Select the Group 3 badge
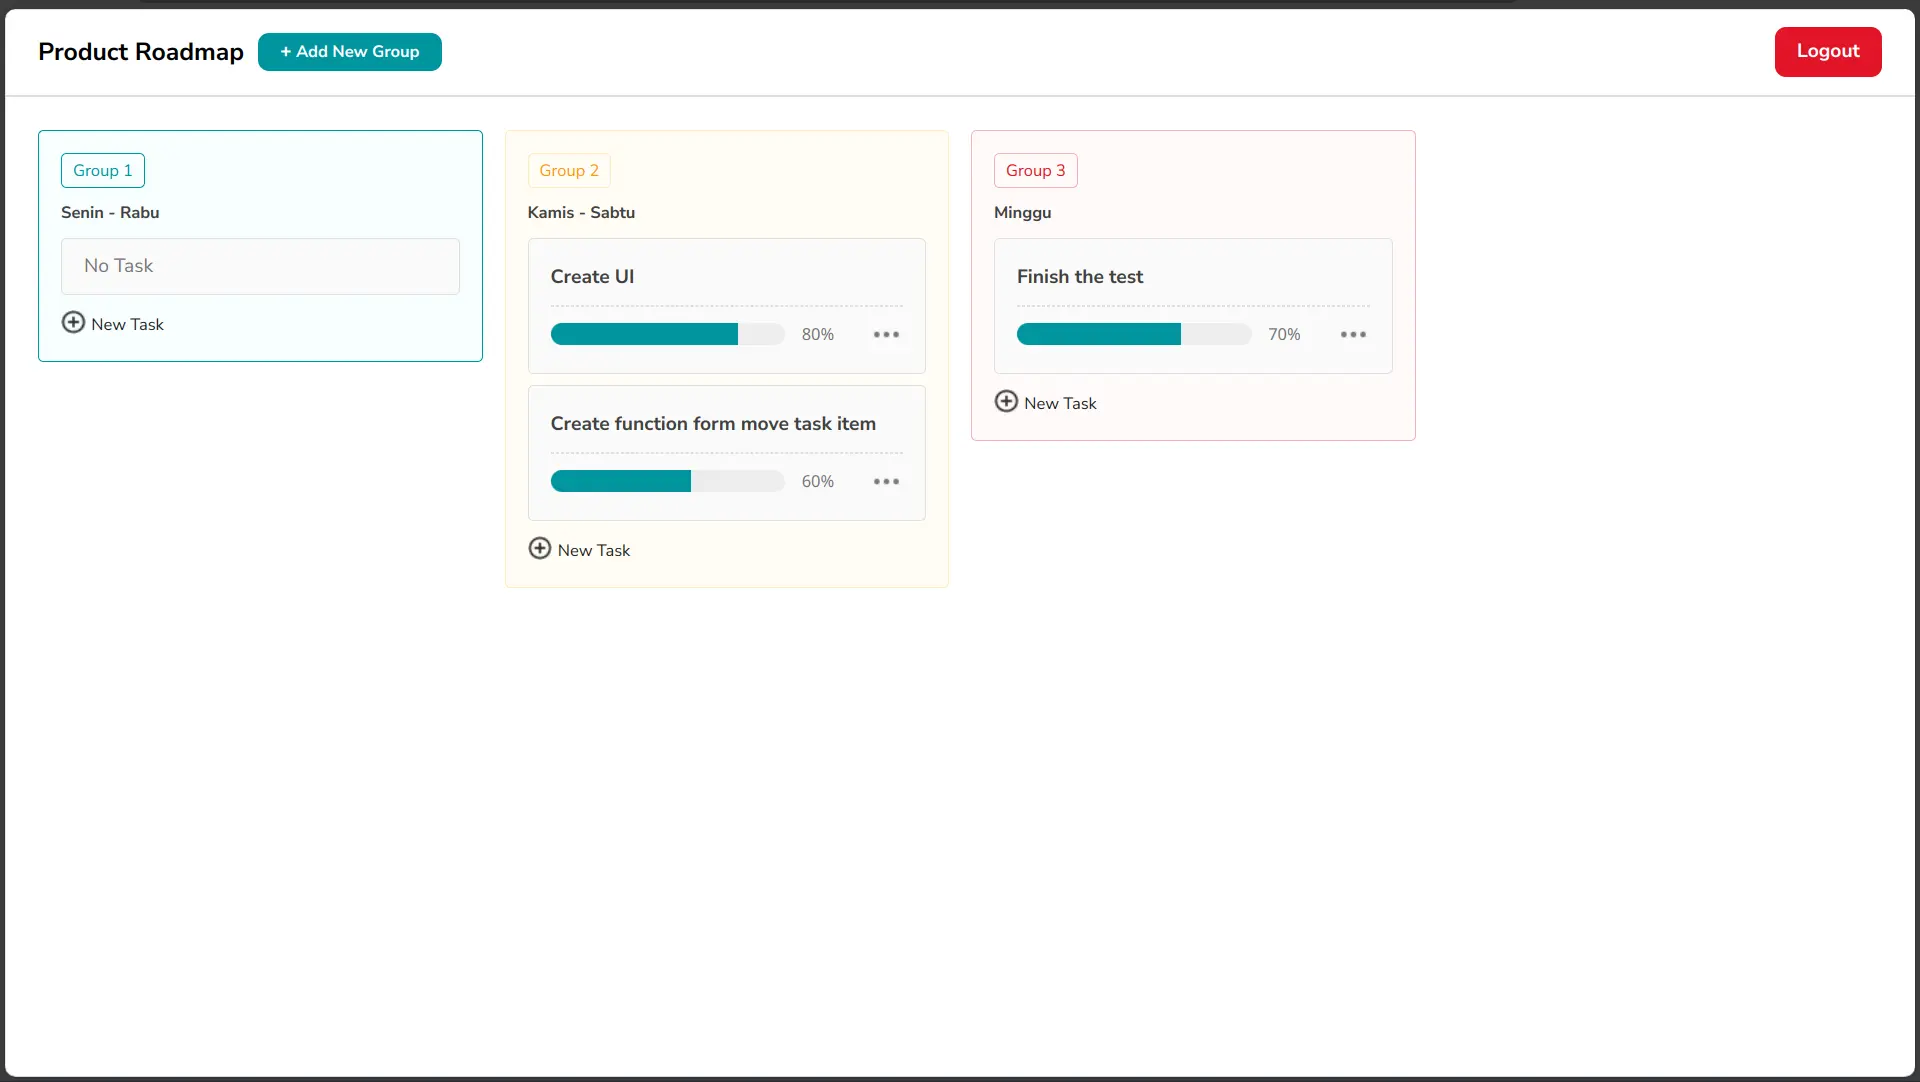 [x=1035, y=170]
